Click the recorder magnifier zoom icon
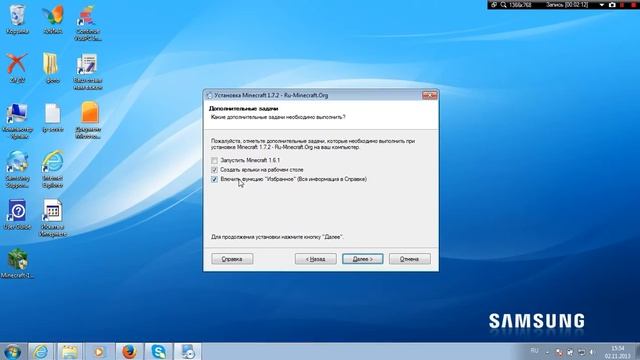This screenshot has height=360, width=640. [504, 5]
